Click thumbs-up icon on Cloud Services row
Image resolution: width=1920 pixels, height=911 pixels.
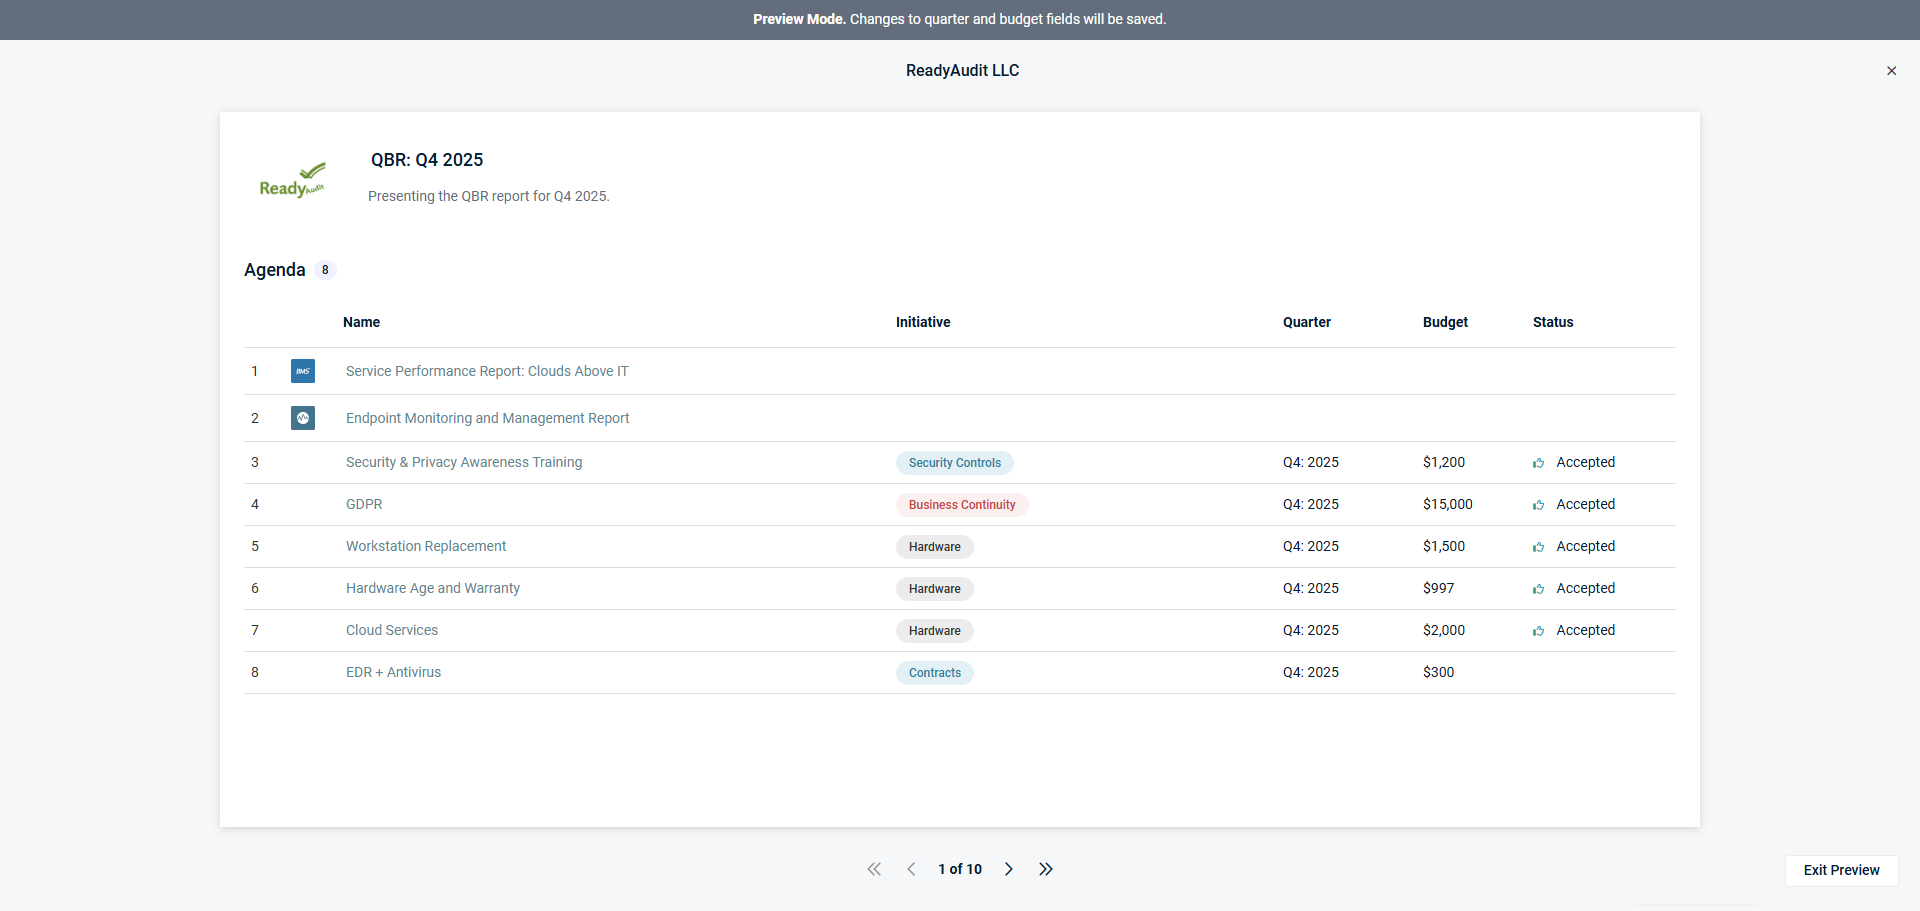(x=1538, y=631)
